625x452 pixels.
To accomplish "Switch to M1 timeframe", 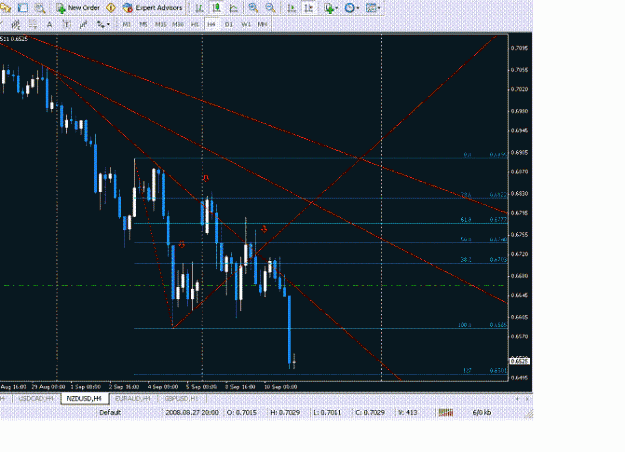I will pyautogui.click(x=127, y=24).
